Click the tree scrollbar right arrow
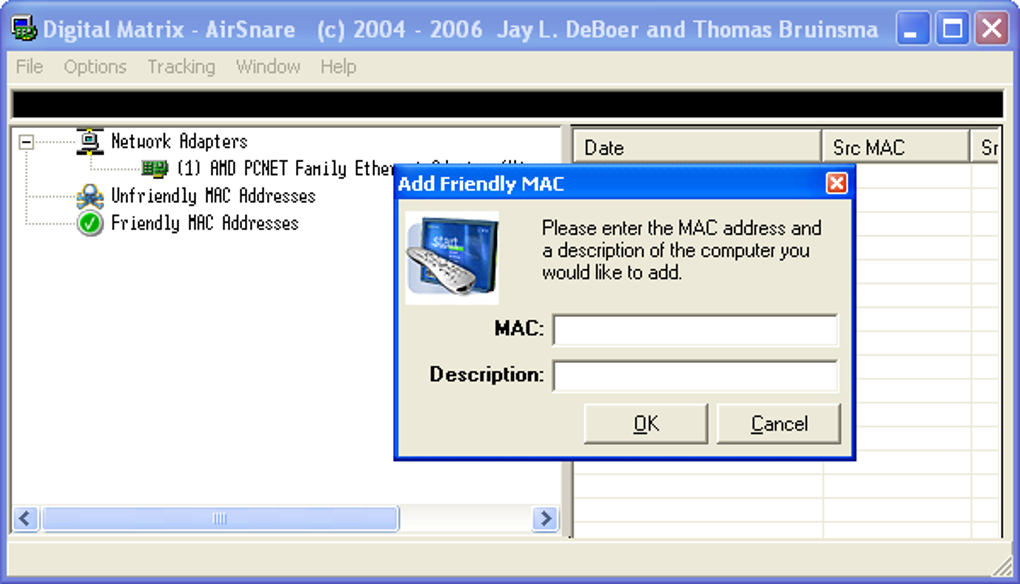The width and height of the screenshot is (1020, 584). click(545, 518)
